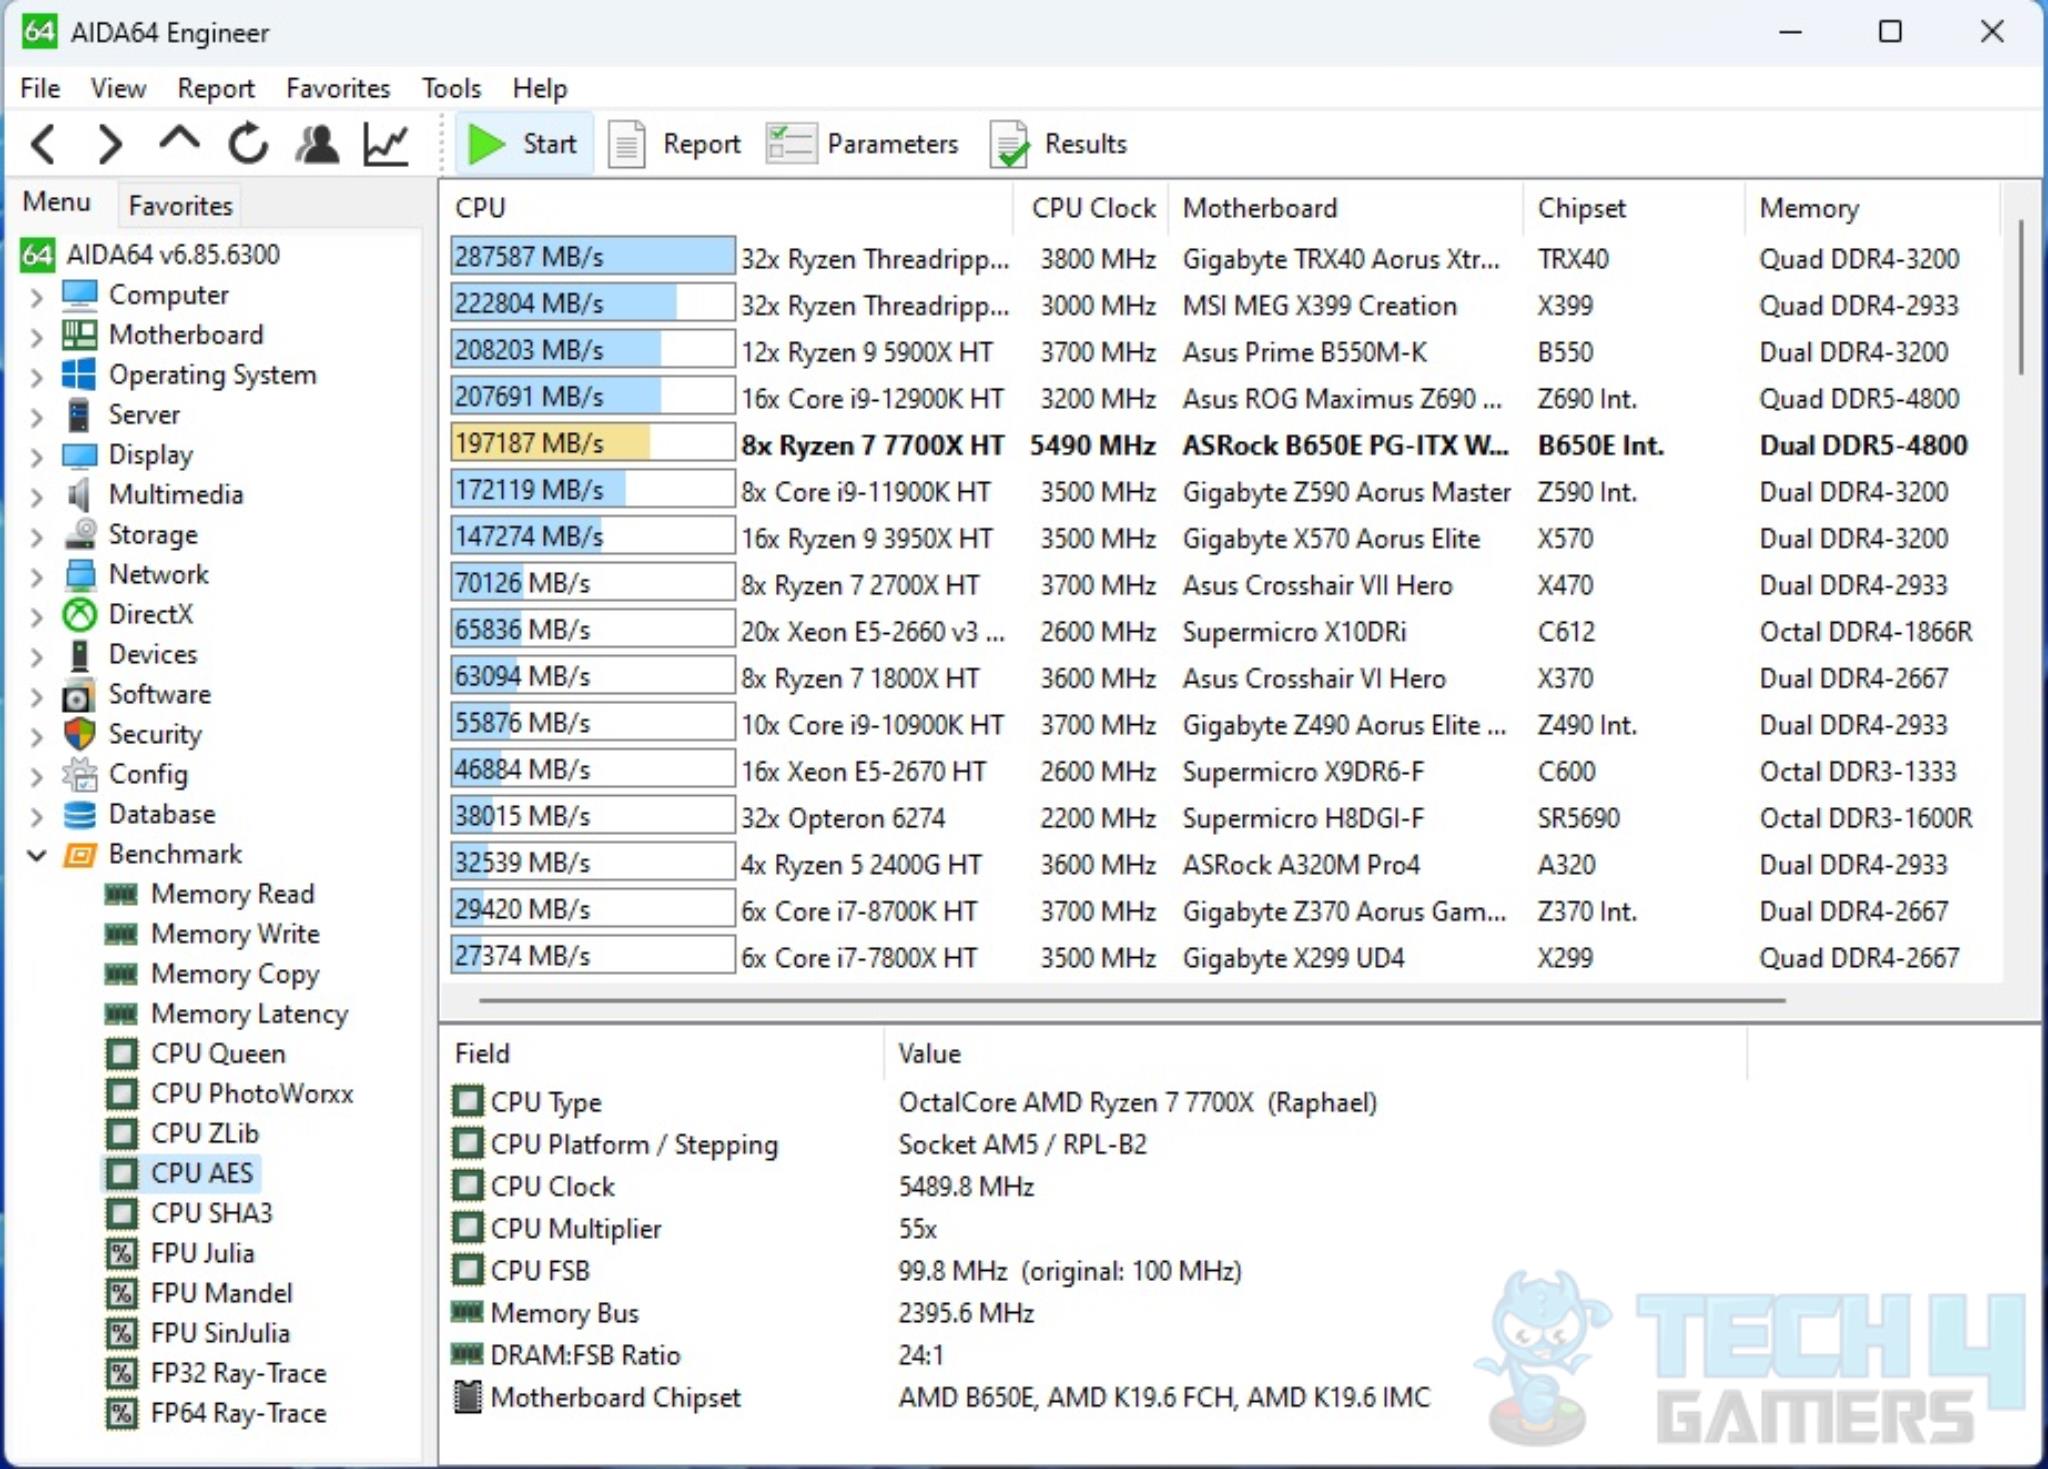This screenshot has width=2048, height=1469.
Task: Select the Config icon in tree
Action: (80, 774)
